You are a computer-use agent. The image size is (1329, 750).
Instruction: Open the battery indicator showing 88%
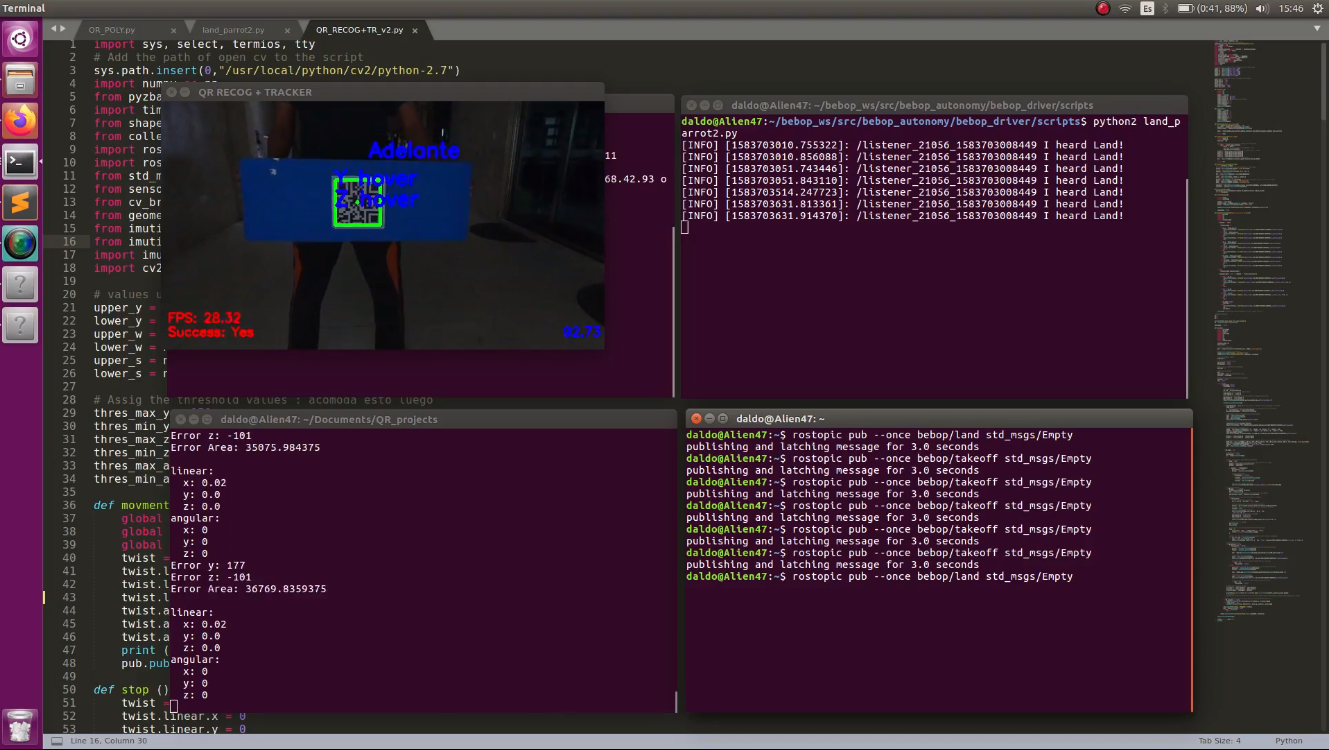pos(1212,8)
